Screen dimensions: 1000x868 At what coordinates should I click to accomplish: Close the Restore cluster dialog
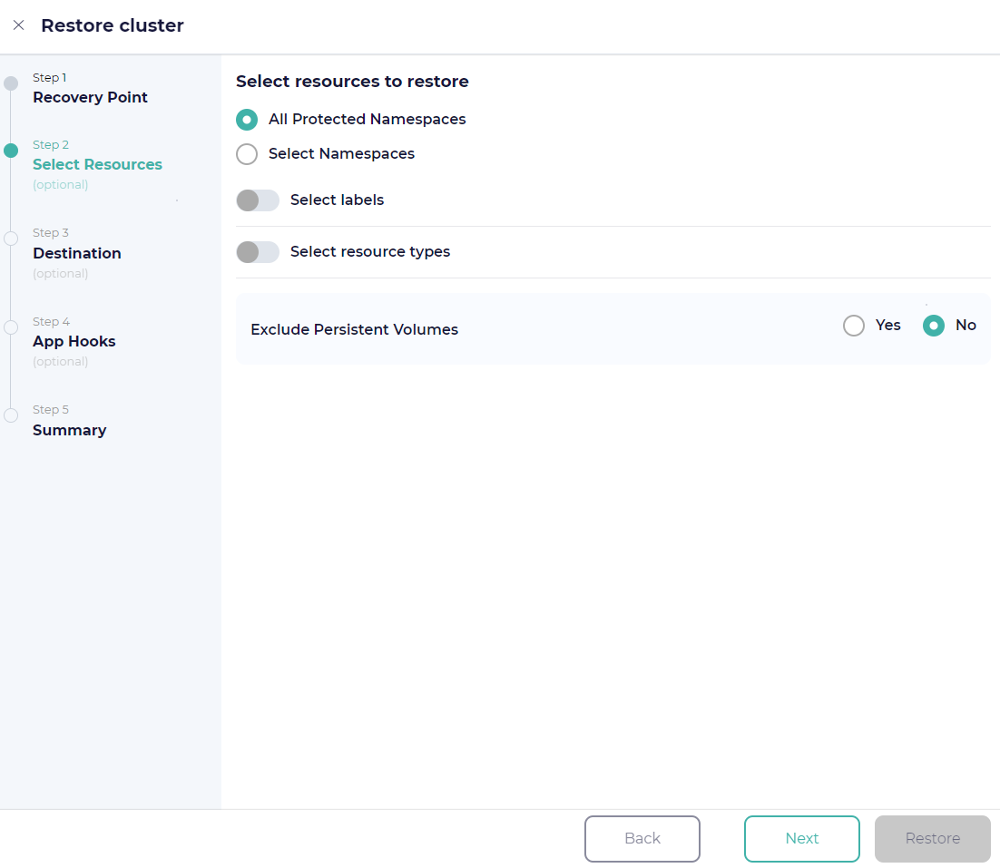point(18,25)
